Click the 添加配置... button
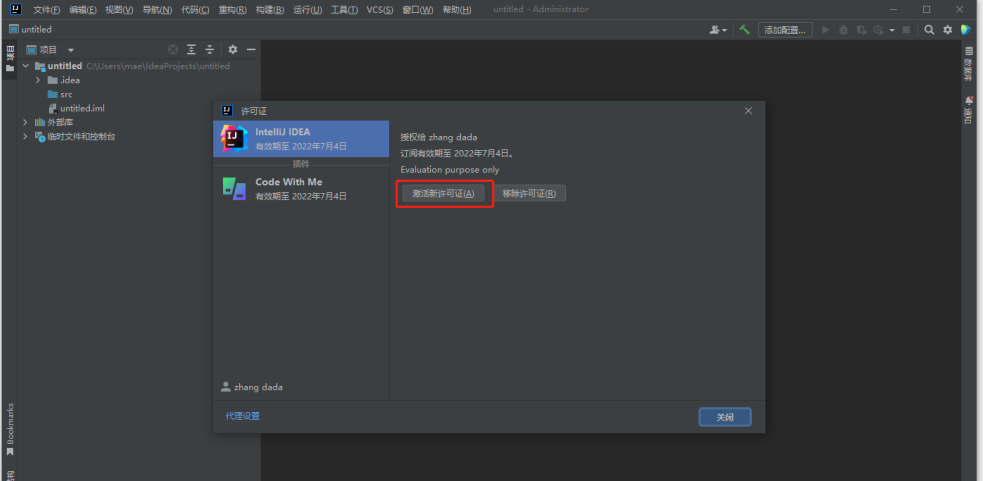The height and width of the screenshot is (481, 983). 785,29
